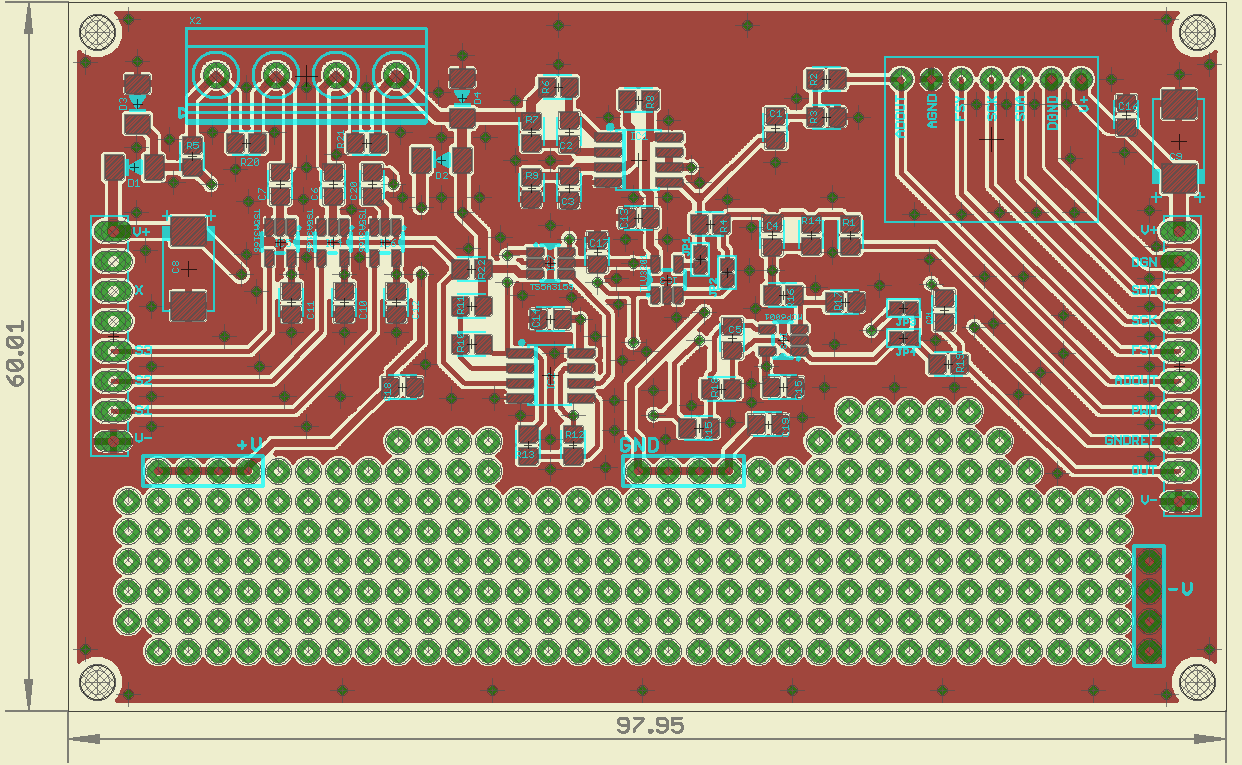Click the OUT pad on right header

1181,470
